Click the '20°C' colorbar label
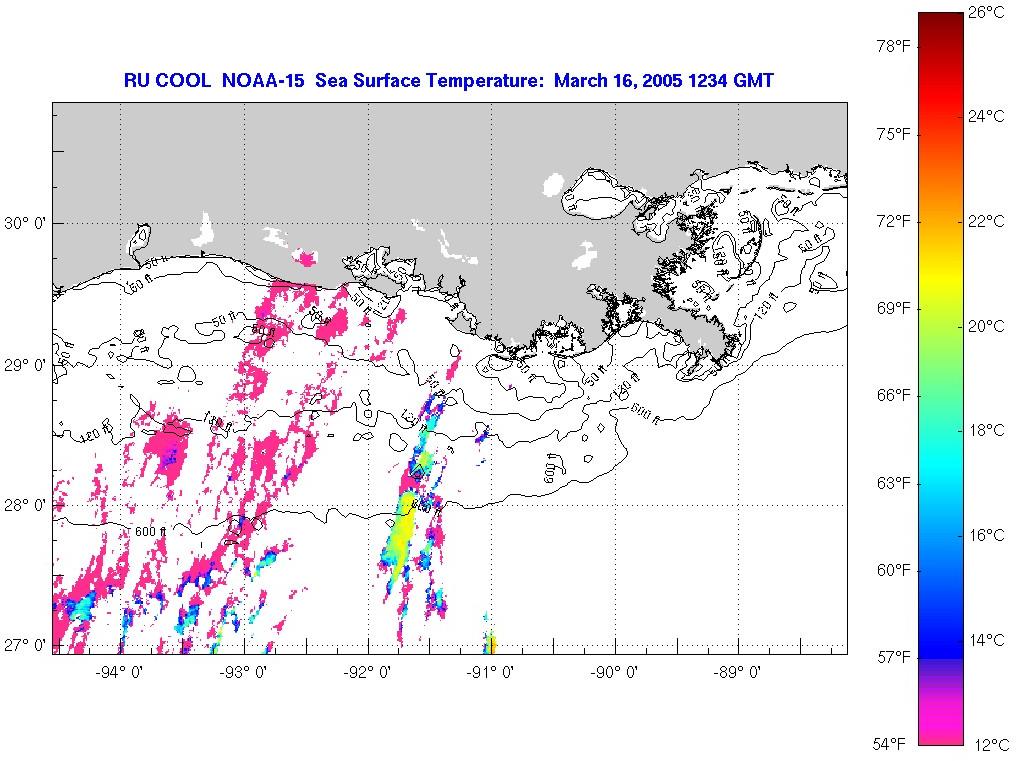 987,326
